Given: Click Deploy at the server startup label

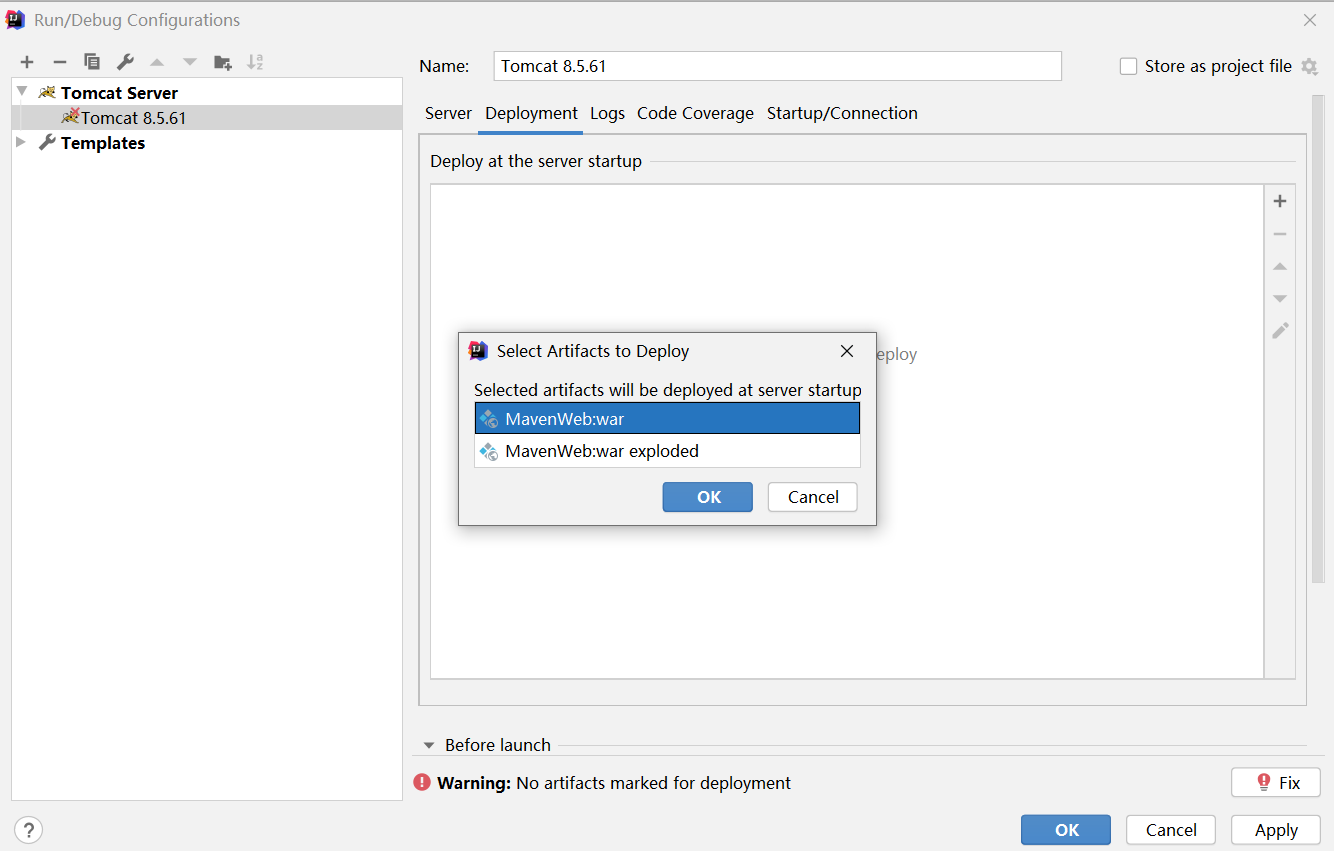Looking at the screenshot, I should (536, 161).
